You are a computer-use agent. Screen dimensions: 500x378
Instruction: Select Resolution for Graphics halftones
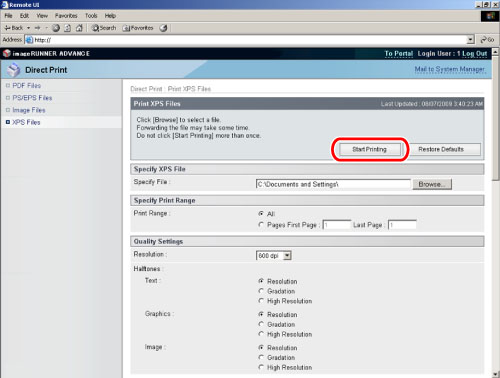click(261, 314)
